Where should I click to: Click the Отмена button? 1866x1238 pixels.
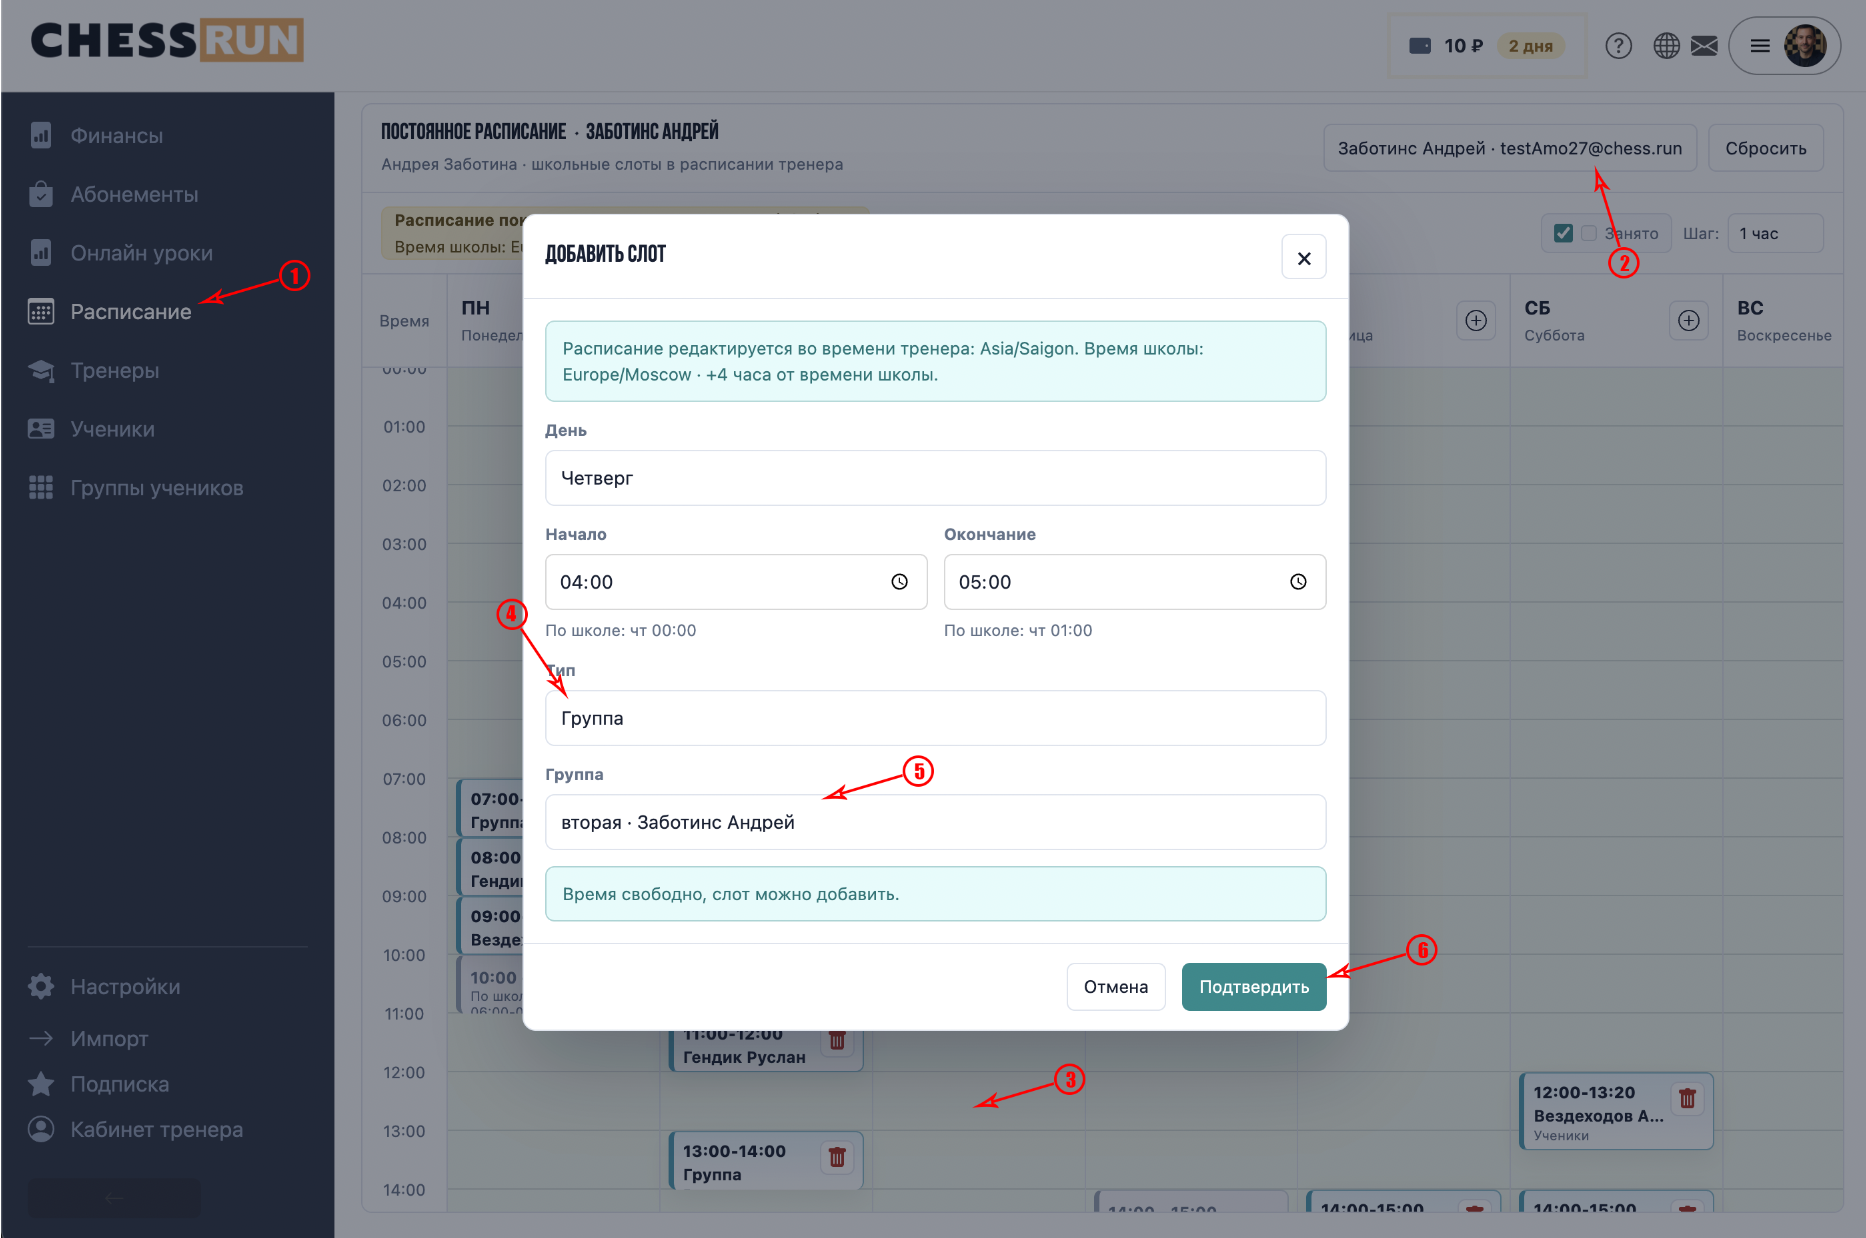(1116, 987)
